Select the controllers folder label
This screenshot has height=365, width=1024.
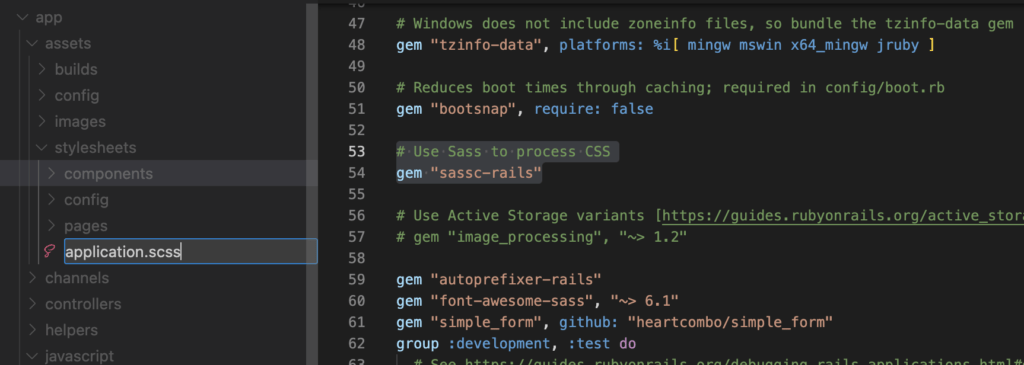(x=83, y=304)
